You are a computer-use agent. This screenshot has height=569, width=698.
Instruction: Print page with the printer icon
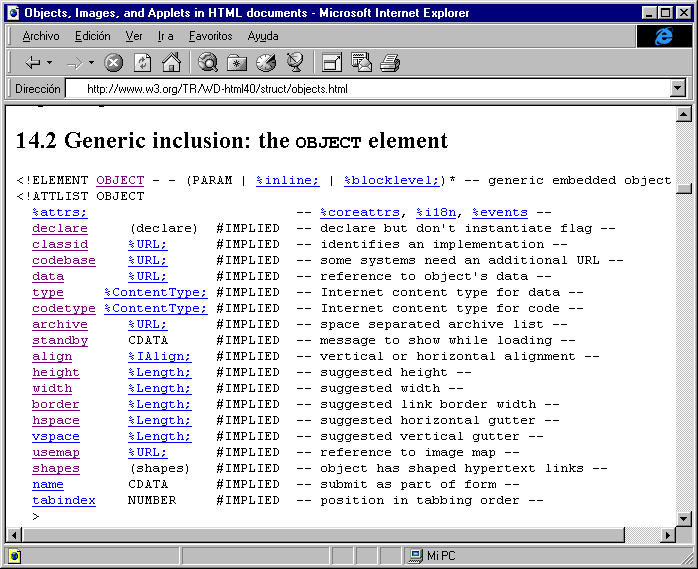pyautogui.click(x=390, y=63)
